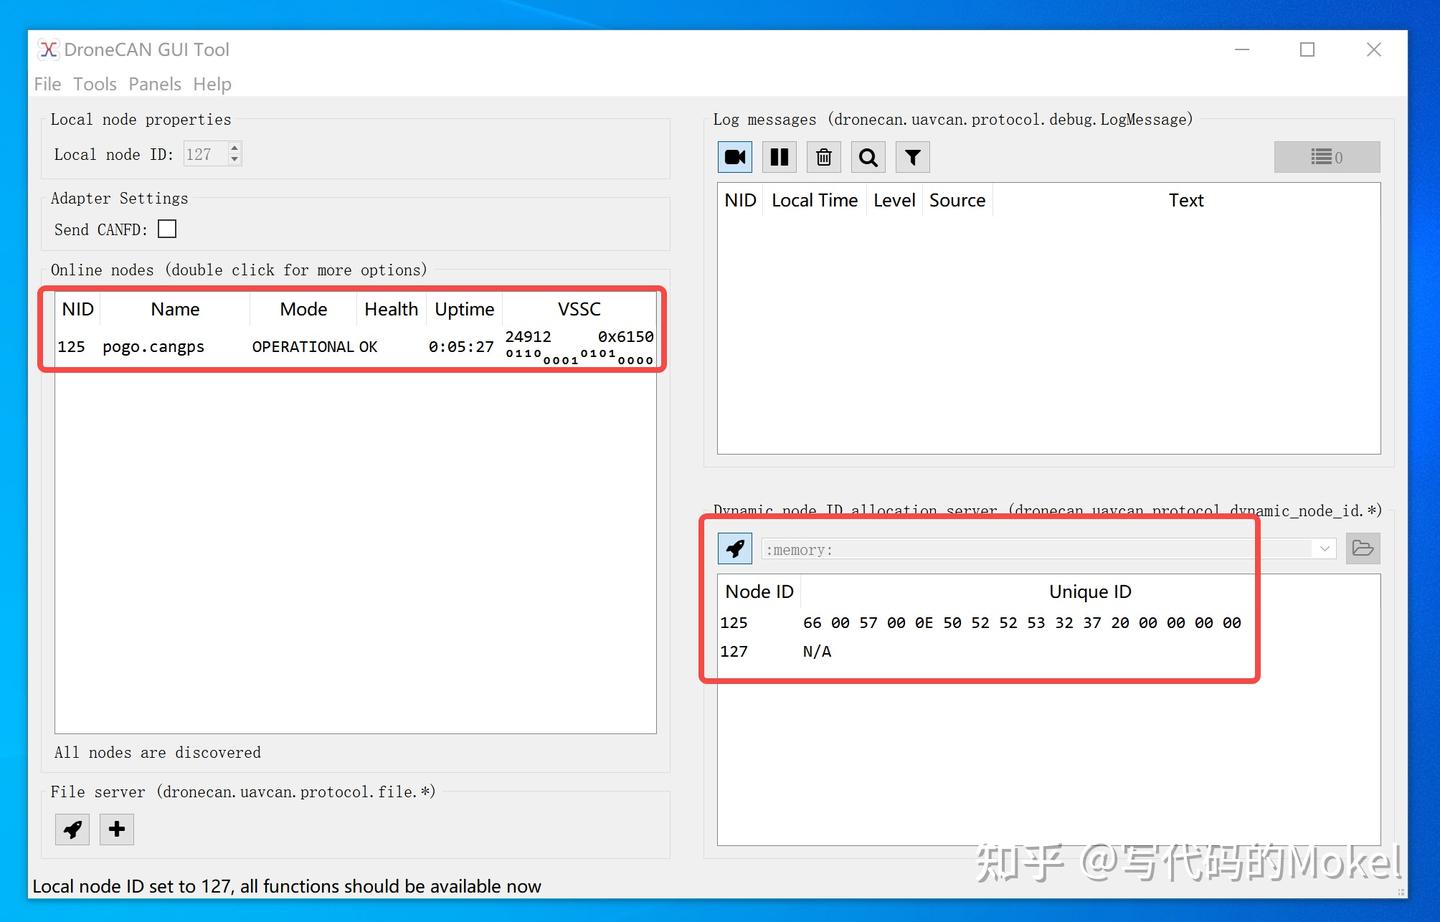Select node 127 in the allocation table
Viewport: 1440px width, 922px height.
pyautogui.click(x=734, y=651)
